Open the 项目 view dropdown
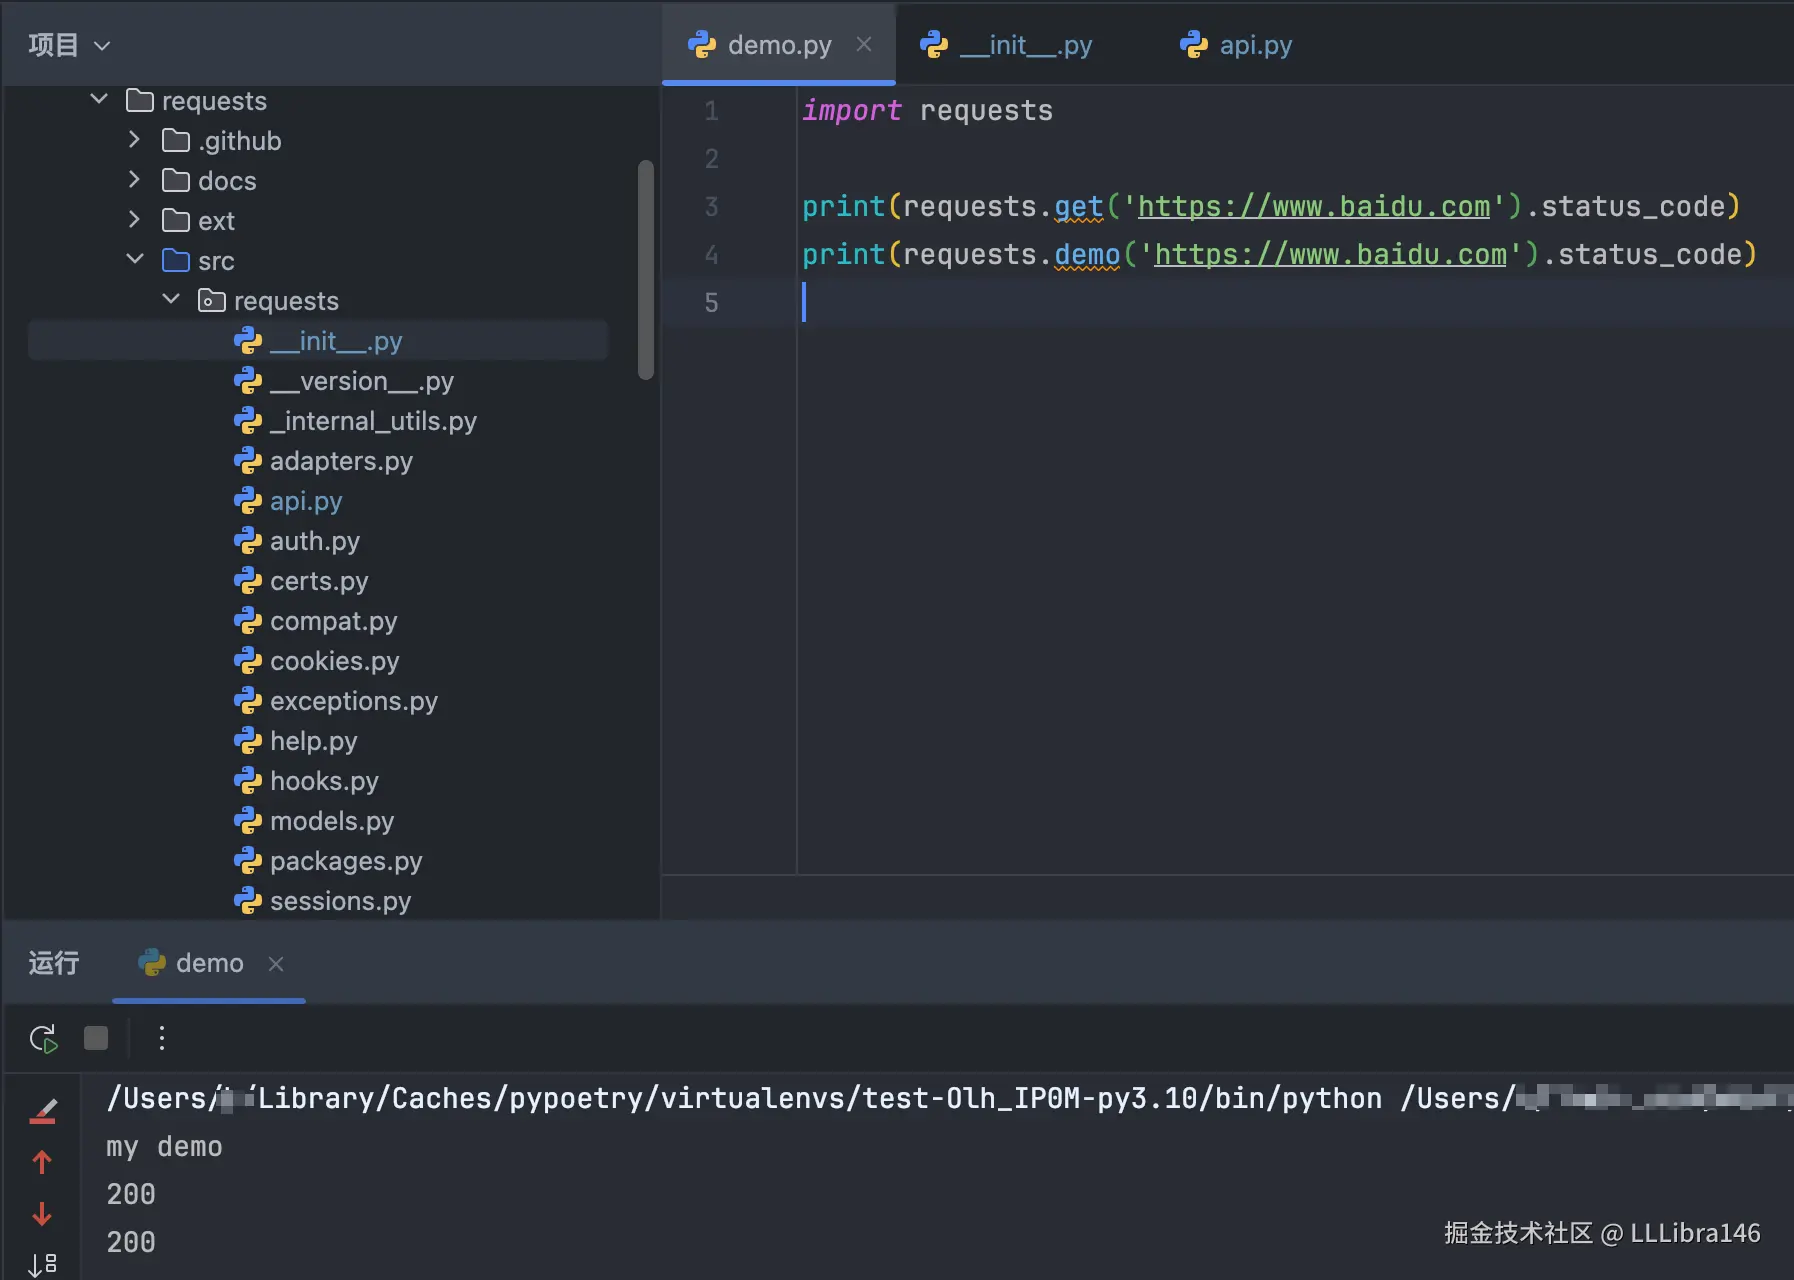 [68, 45]
